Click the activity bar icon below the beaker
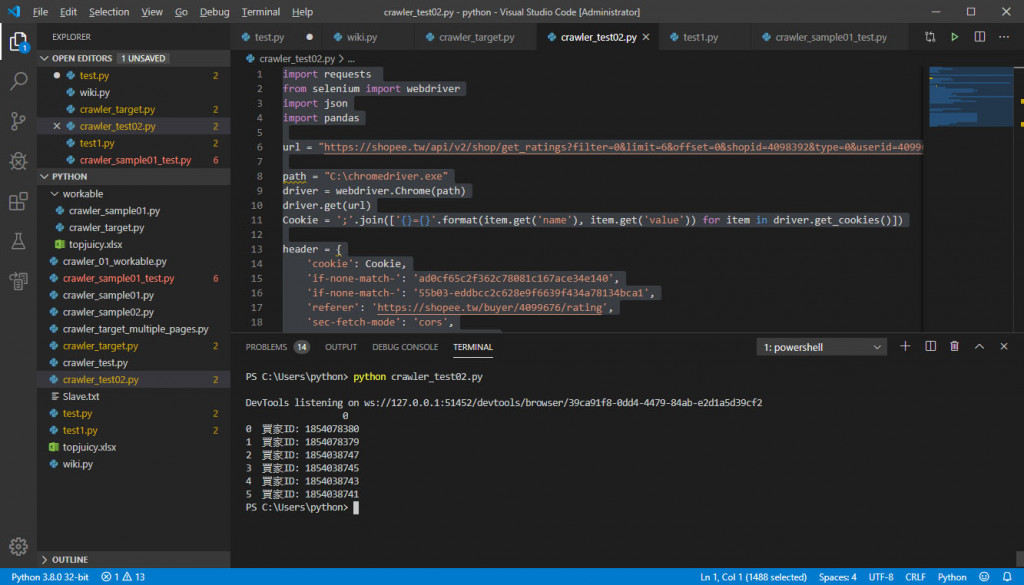Viewport: 1024px width, 585px height. click(x=18, y=281)
